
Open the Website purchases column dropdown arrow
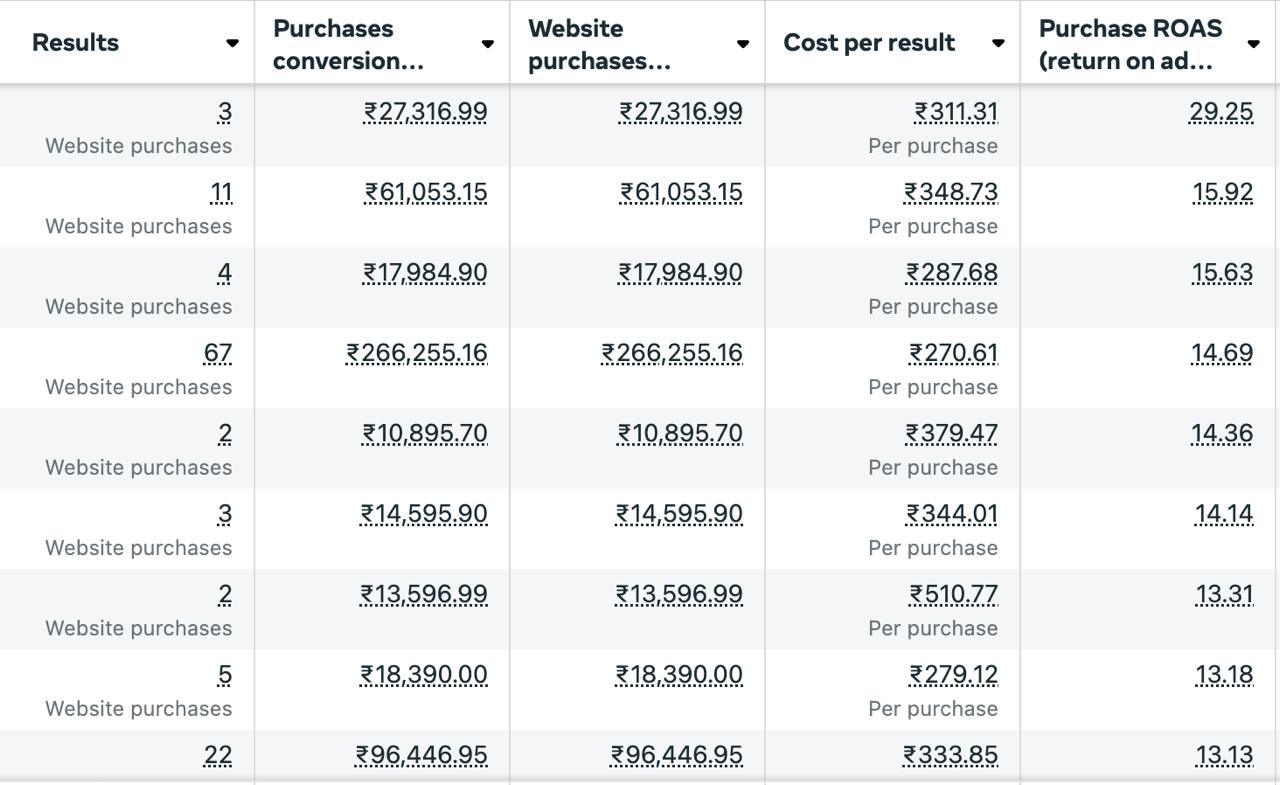pyautogui.click(x=742, y=43)
